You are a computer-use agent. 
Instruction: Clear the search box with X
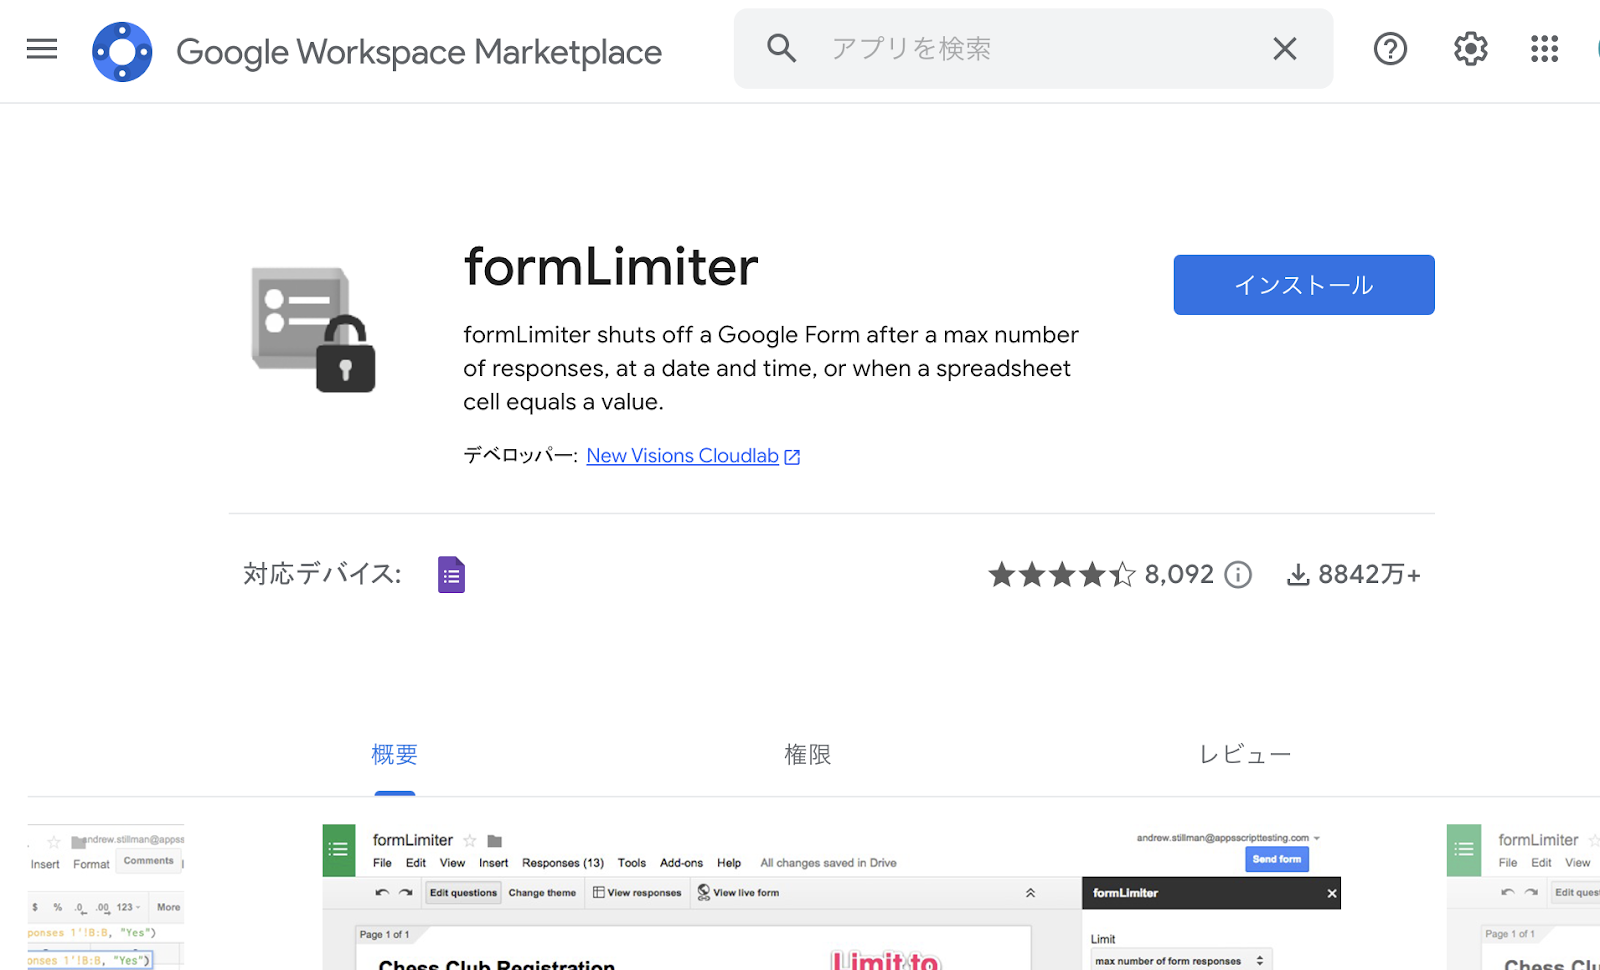pyautogui.click(x=1285, y=48)
